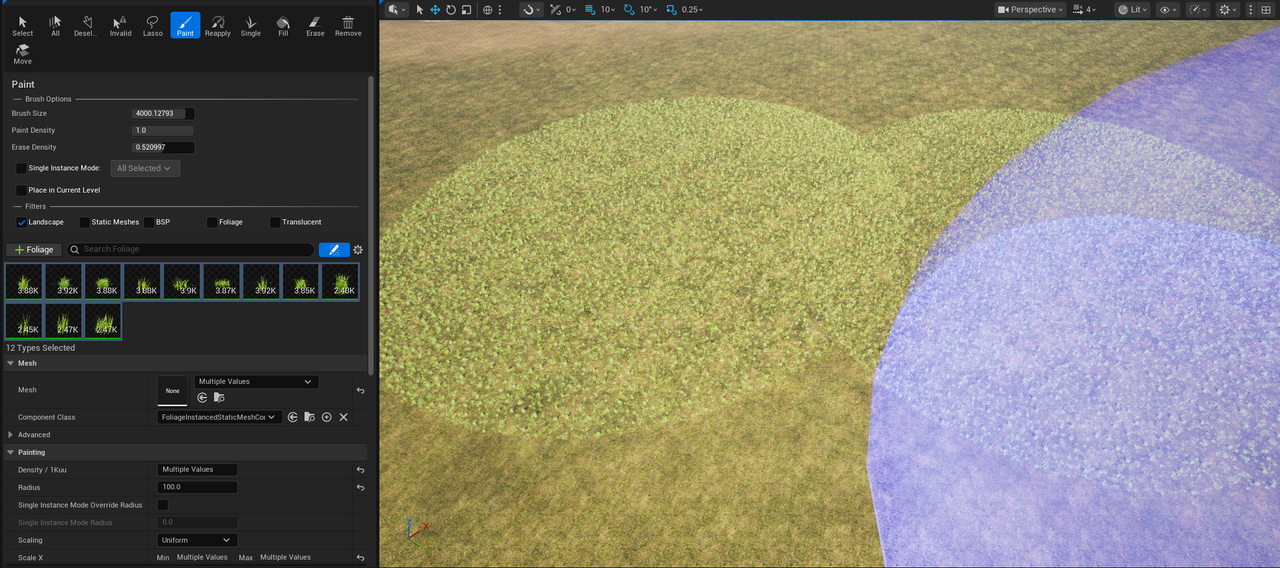The height and width of the screenshot is (568, 1280).
Task: Click the Radius value field
Action: click(198, 487)
